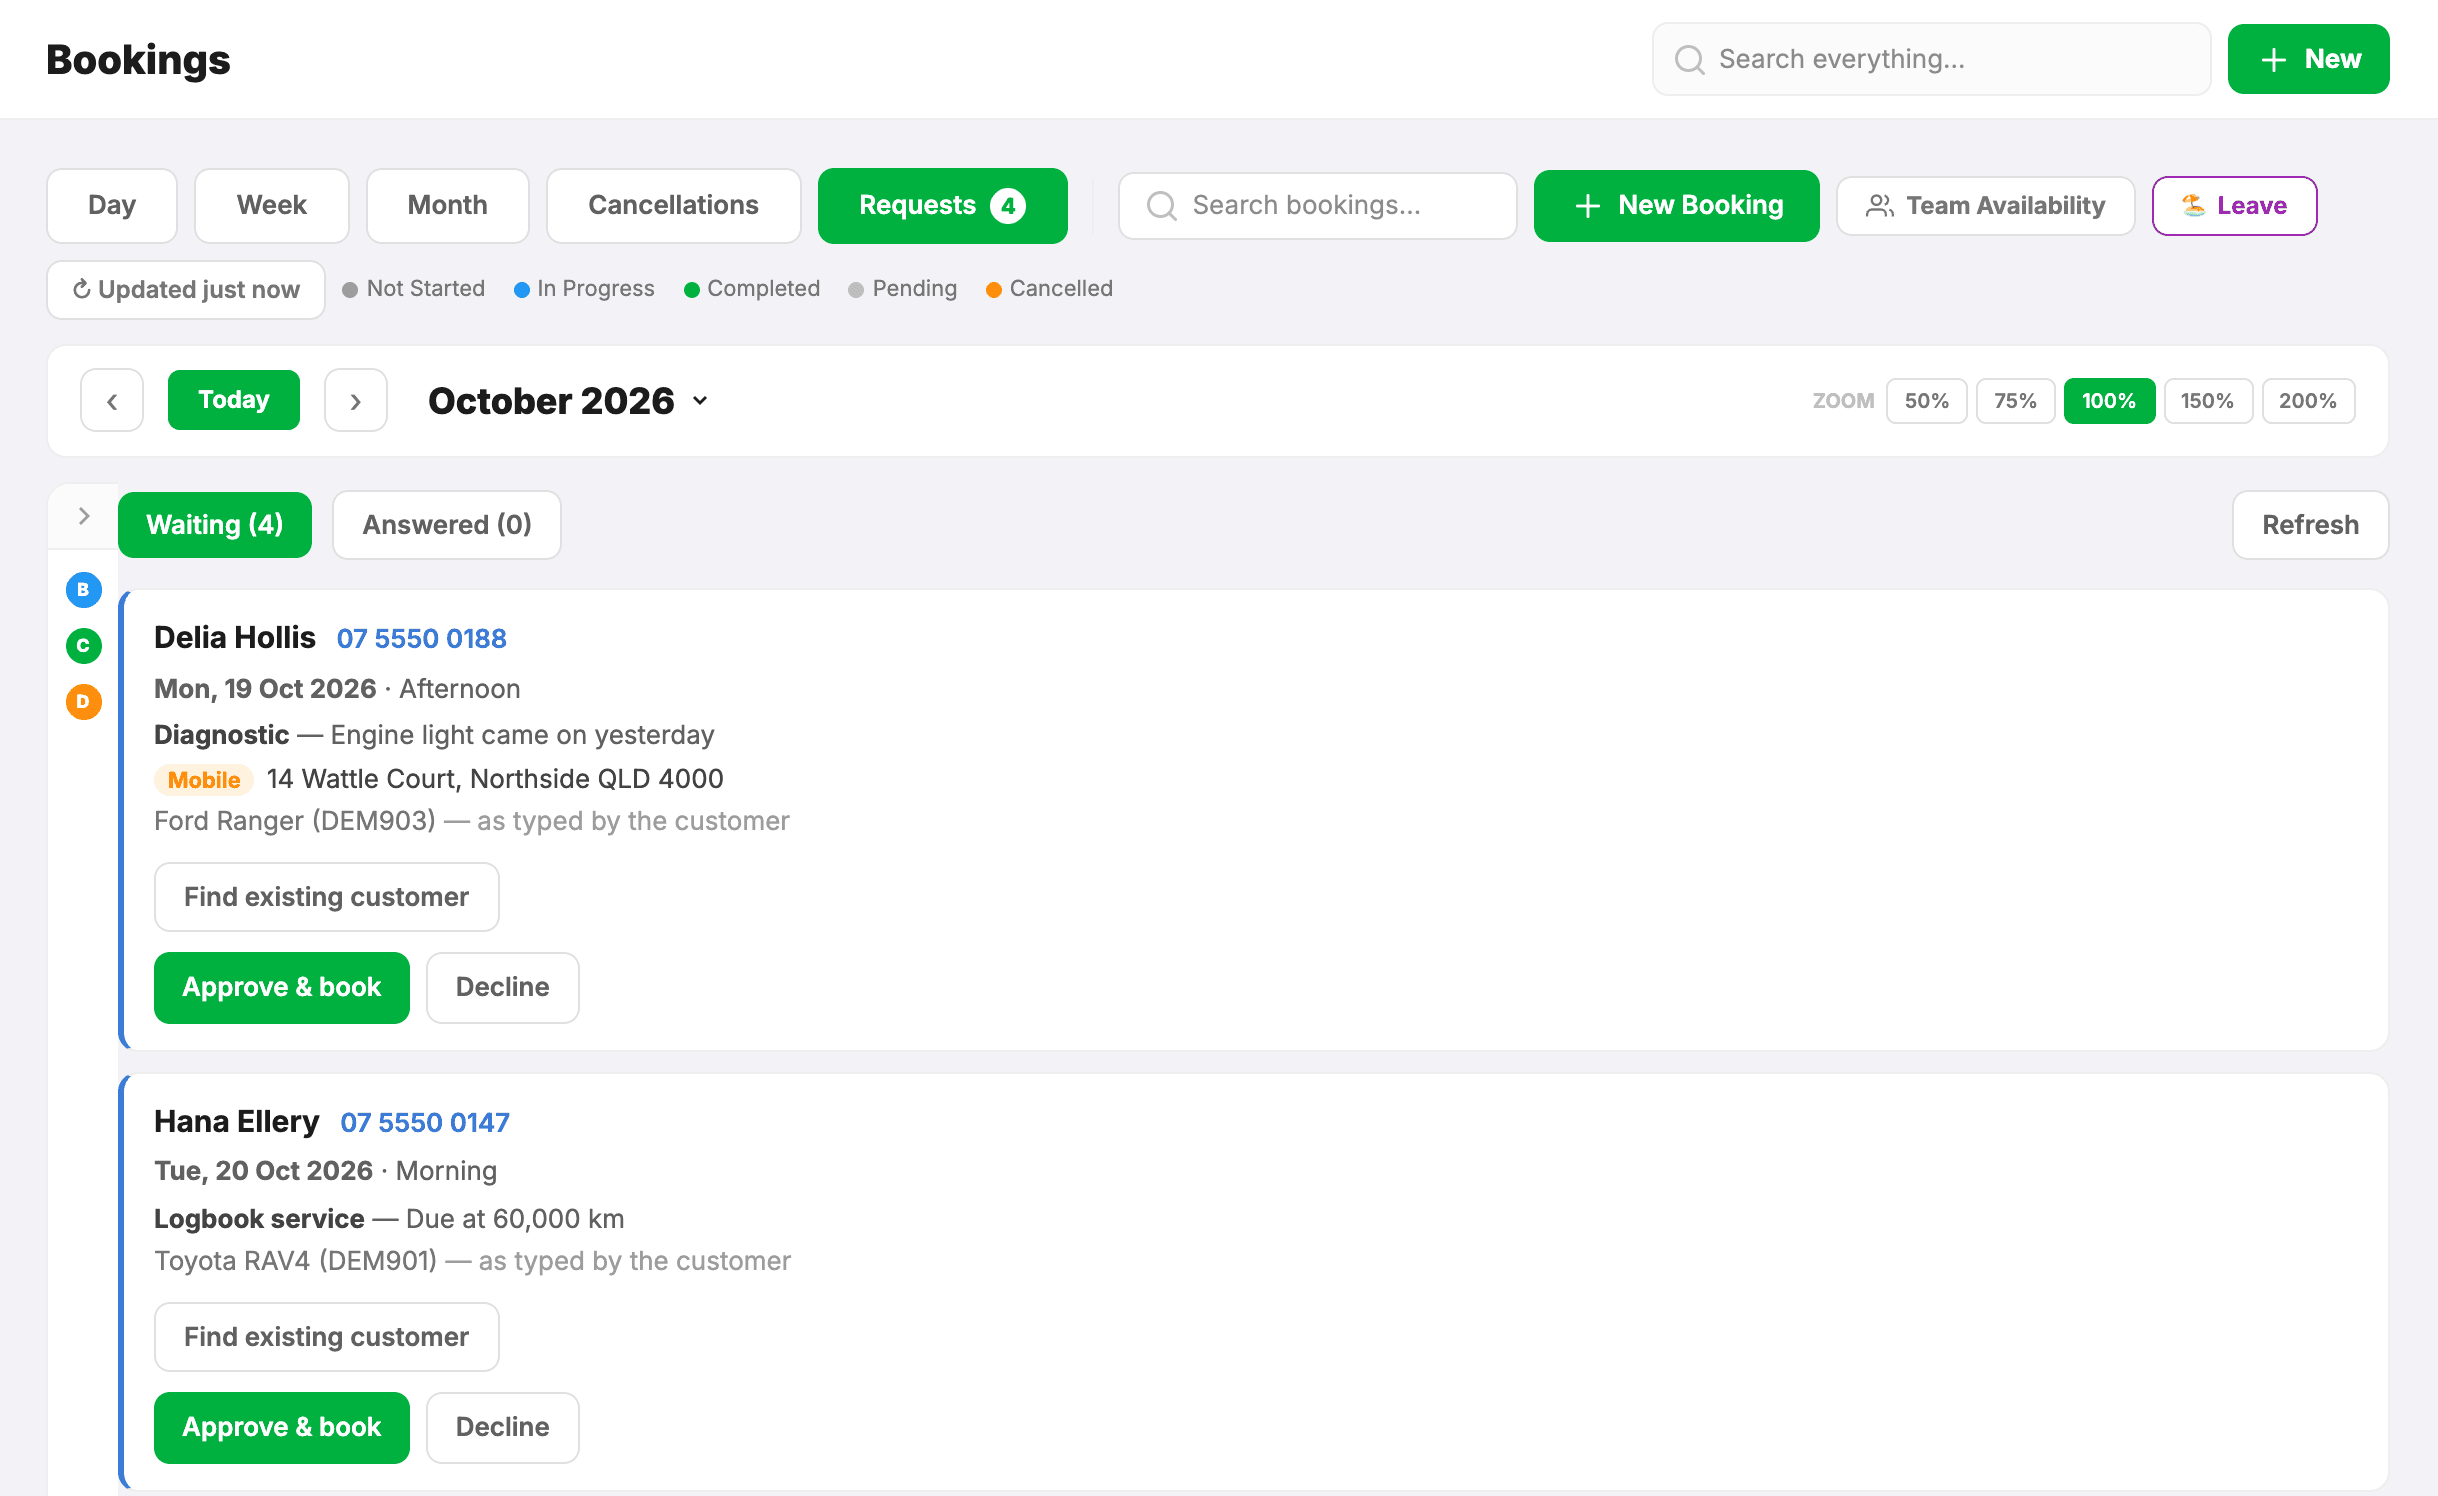
Task: Open Team Availability
Action: [x=1985, y=206]
